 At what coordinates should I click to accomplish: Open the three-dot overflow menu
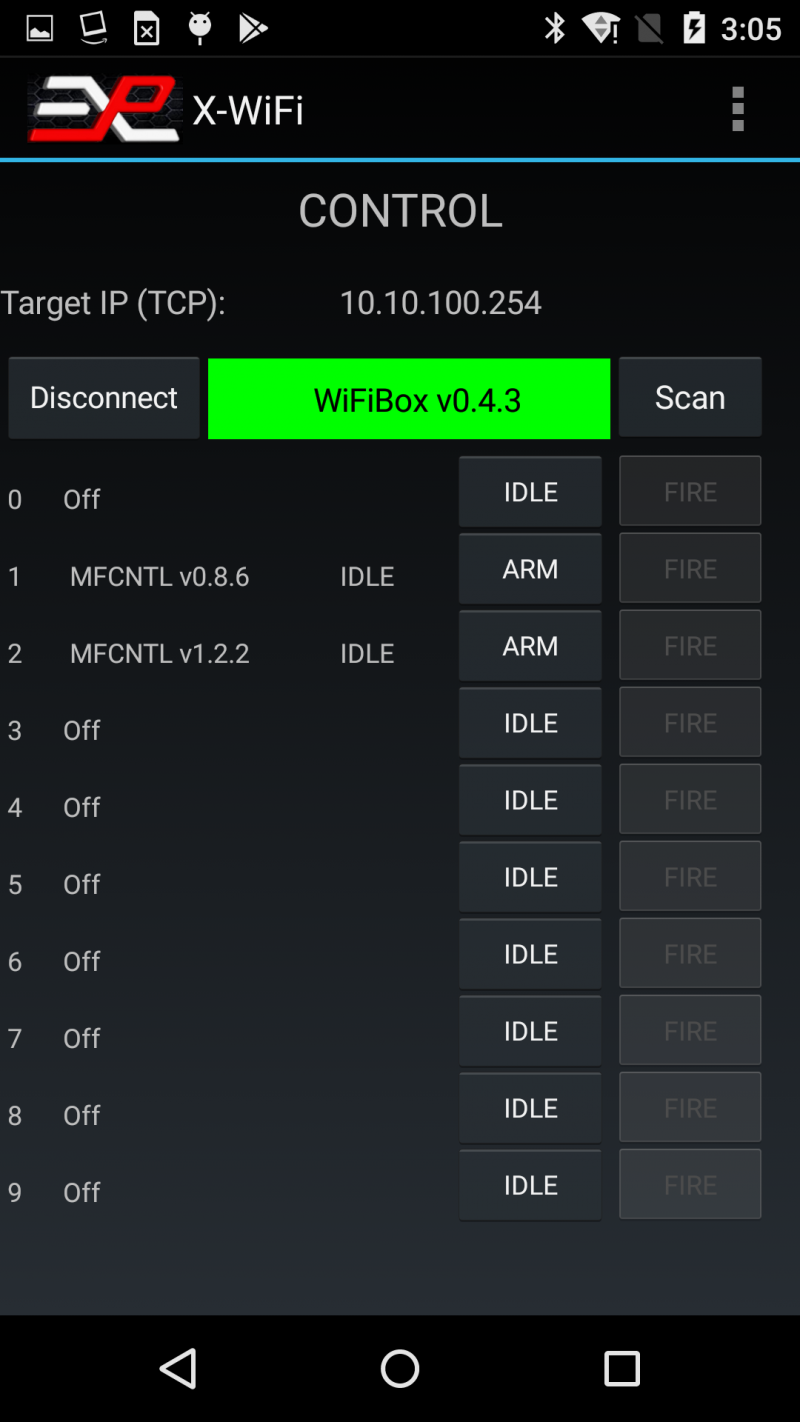tap(738, 109)
